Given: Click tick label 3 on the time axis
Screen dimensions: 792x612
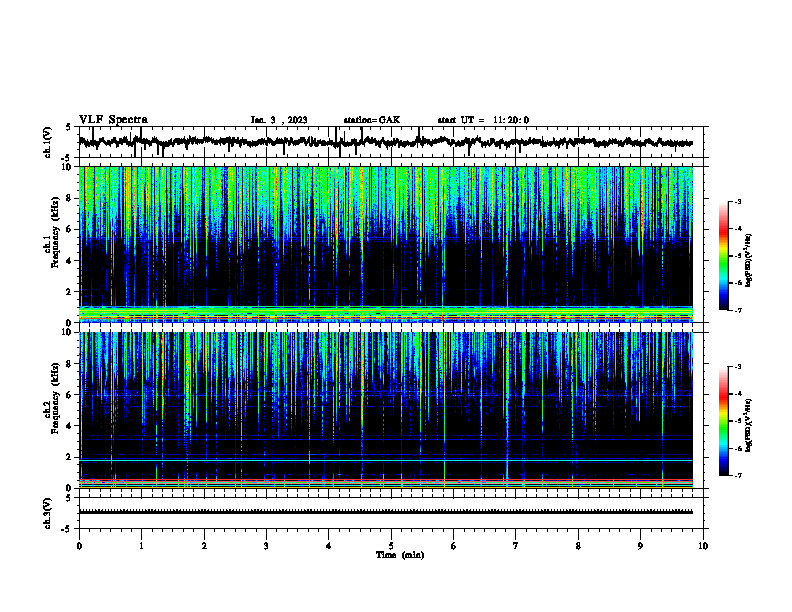Looking at the screenshot, I should [x=266, y=546].
